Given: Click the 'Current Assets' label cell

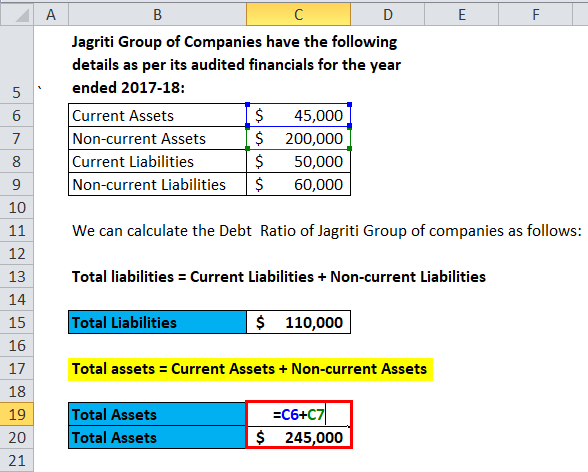Looking at the screenshot, I should 158,115.
